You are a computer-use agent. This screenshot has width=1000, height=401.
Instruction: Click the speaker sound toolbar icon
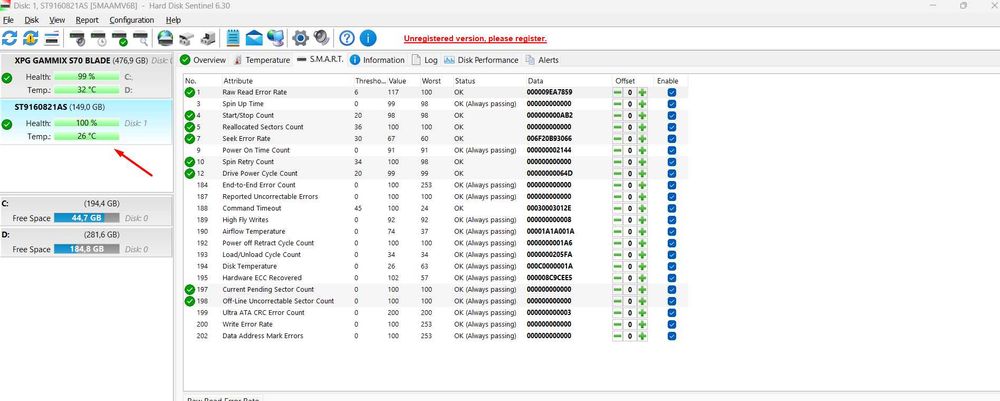point(321,38)
